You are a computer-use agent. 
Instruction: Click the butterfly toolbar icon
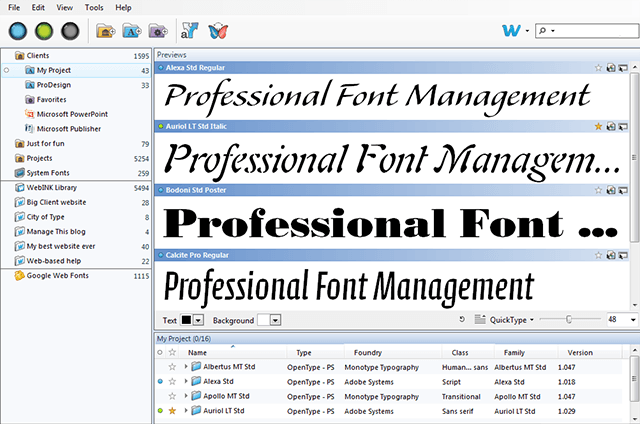218,31
